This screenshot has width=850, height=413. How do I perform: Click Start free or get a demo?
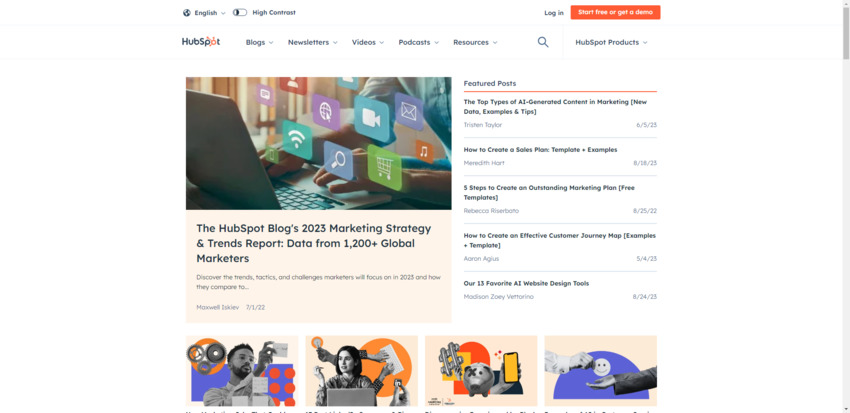615,12
